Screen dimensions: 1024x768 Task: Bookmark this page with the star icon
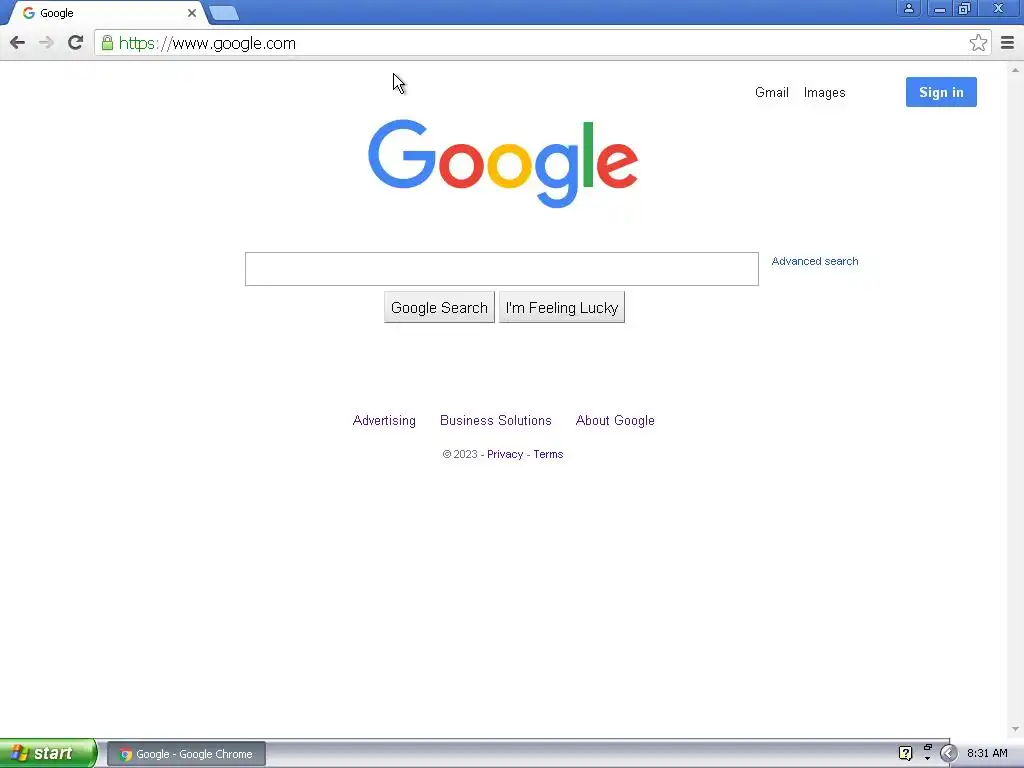coord(978,43)
